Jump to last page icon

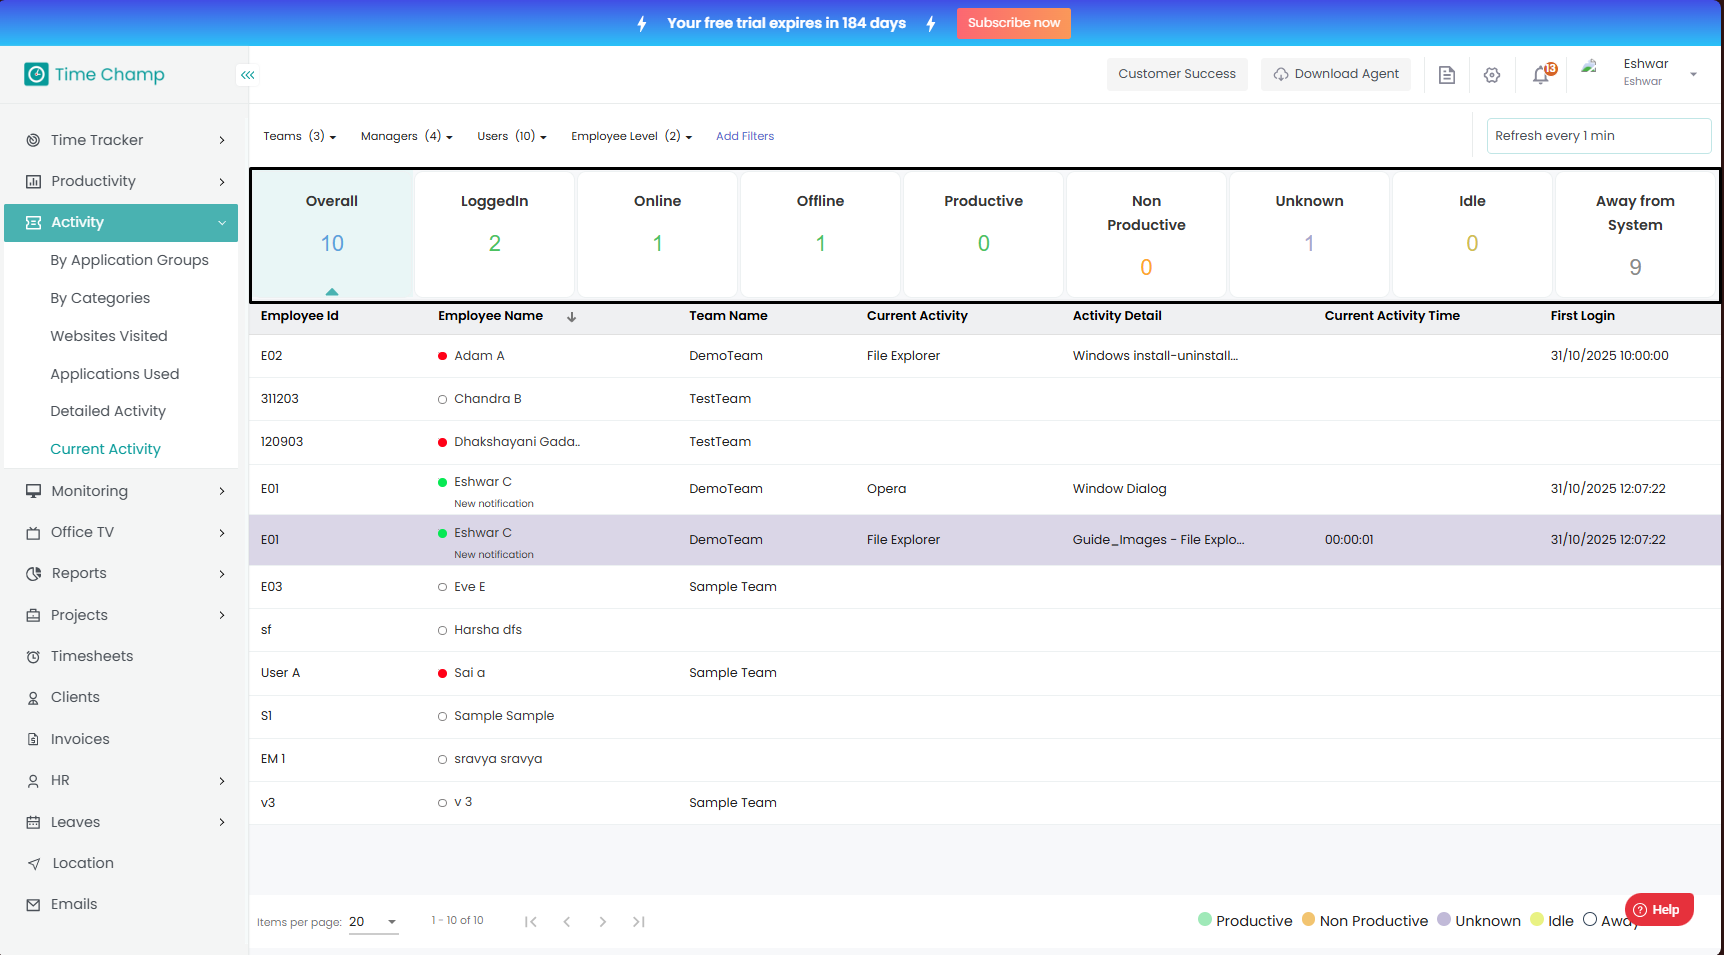click(638, 922)
